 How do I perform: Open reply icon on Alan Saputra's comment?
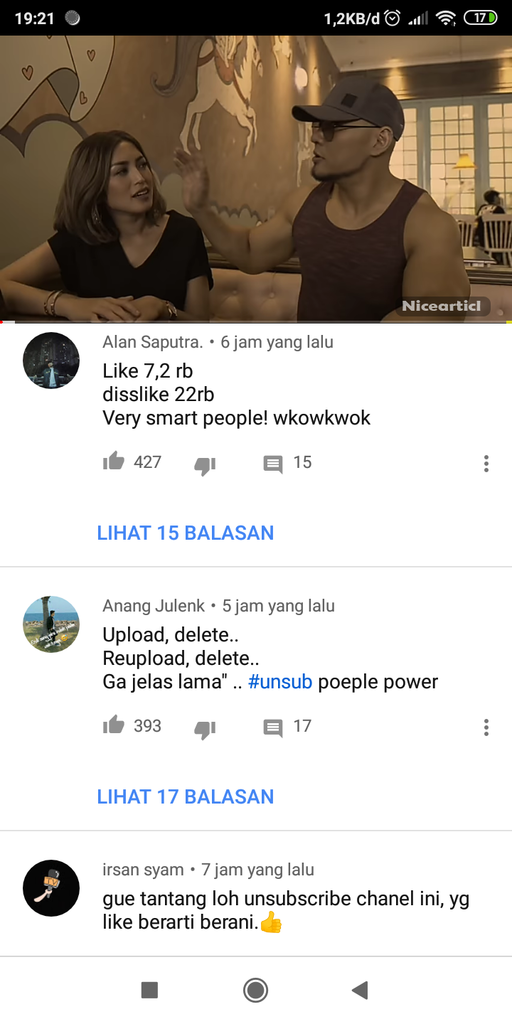pyautogui.click(x=273, y=464)
